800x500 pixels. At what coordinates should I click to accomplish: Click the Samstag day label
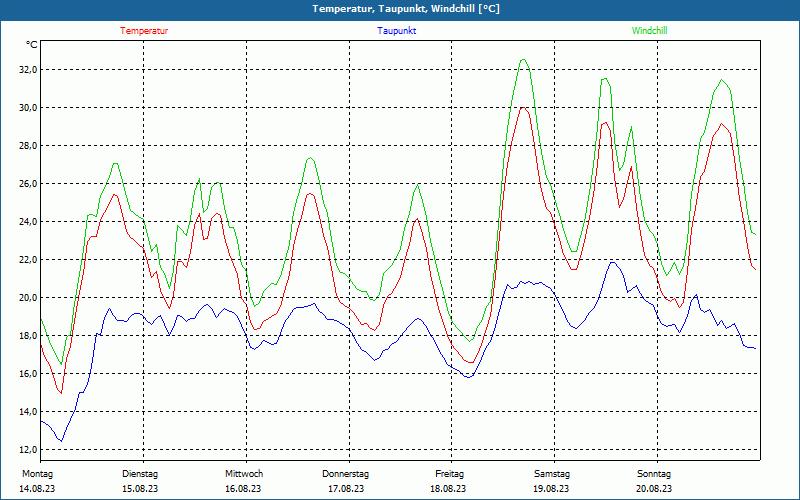click(x=552, y=474)
